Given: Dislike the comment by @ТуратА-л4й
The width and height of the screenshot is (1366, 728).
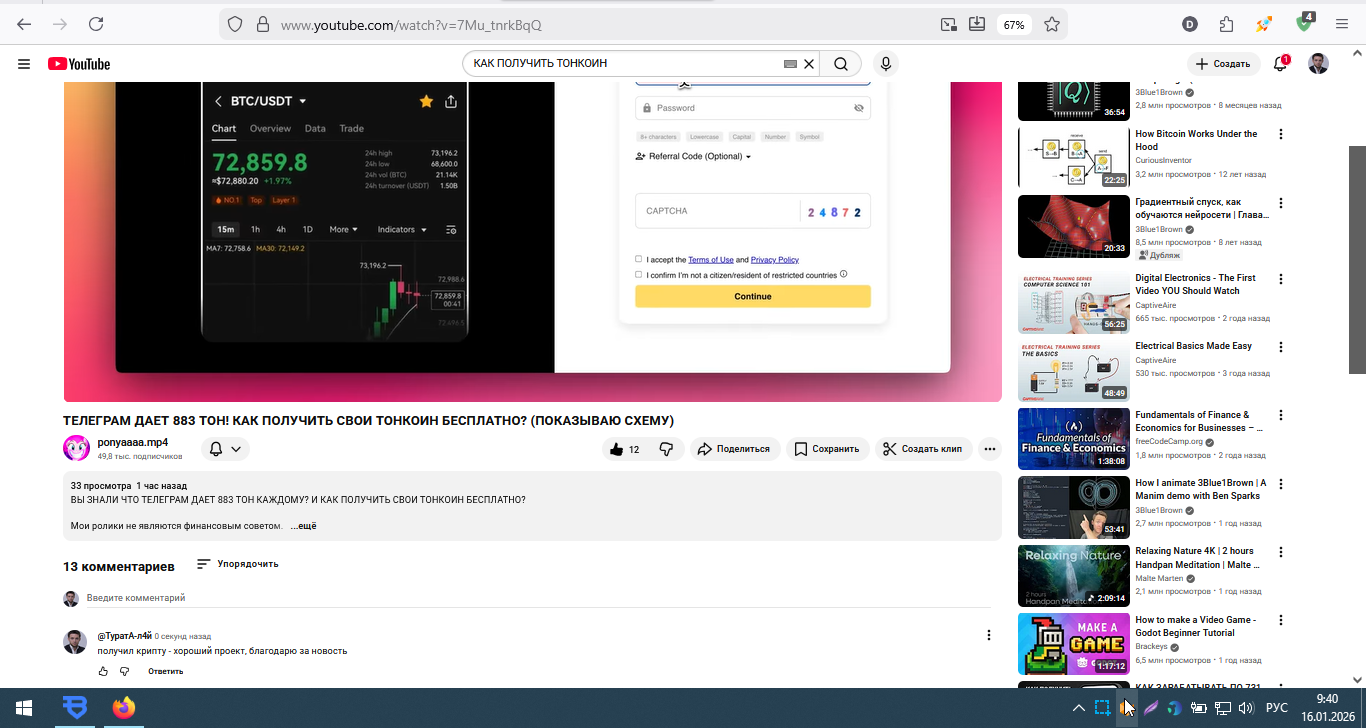Looking at the screenshot, I should click(125, 671).
